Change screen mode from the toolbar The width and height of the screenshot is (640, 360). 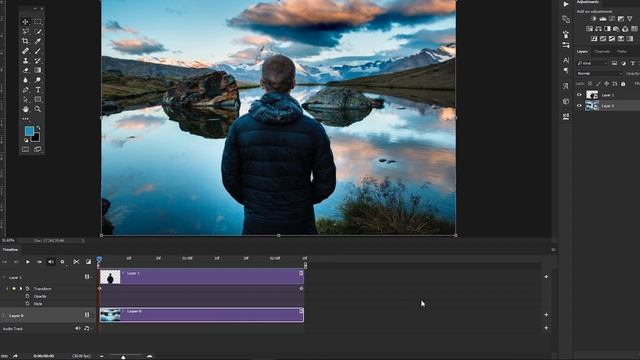tap(38, 149)
